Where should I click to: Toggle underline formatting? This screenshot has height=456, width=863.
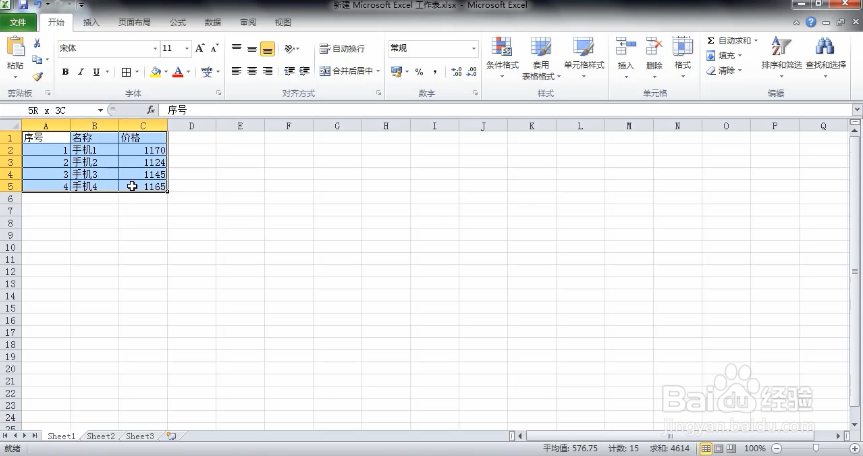96,72
